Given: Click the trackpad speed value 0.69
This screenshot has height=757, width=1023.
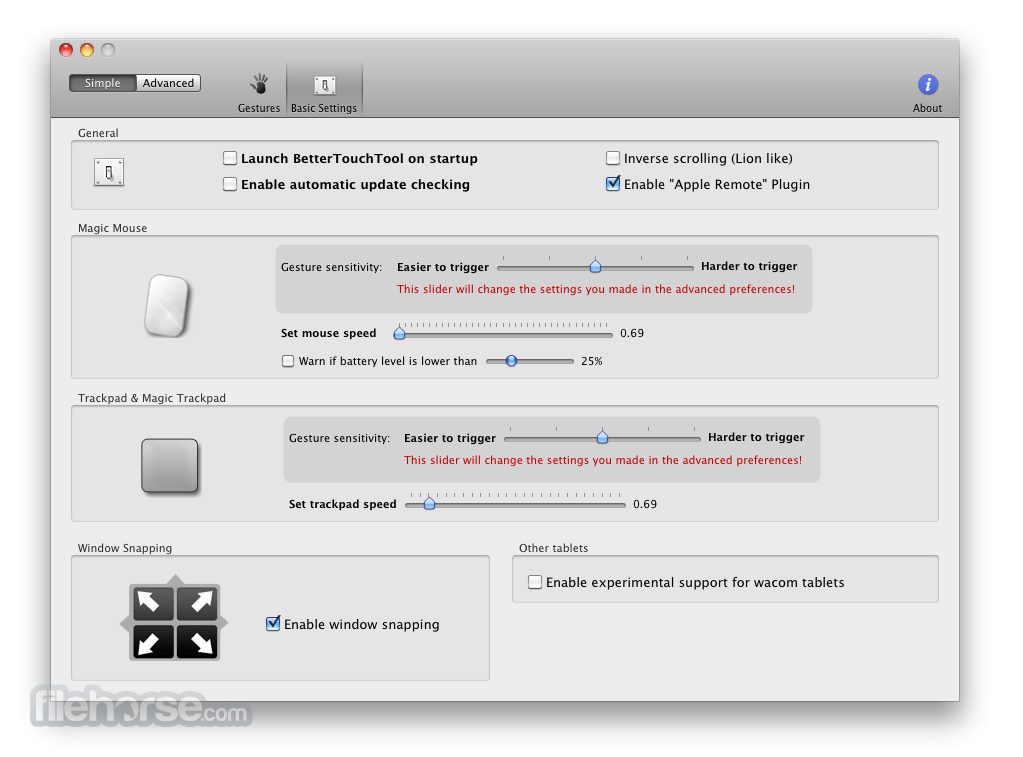Looking at the screenshot, I should pyautogui.click(x=645, y=504).
